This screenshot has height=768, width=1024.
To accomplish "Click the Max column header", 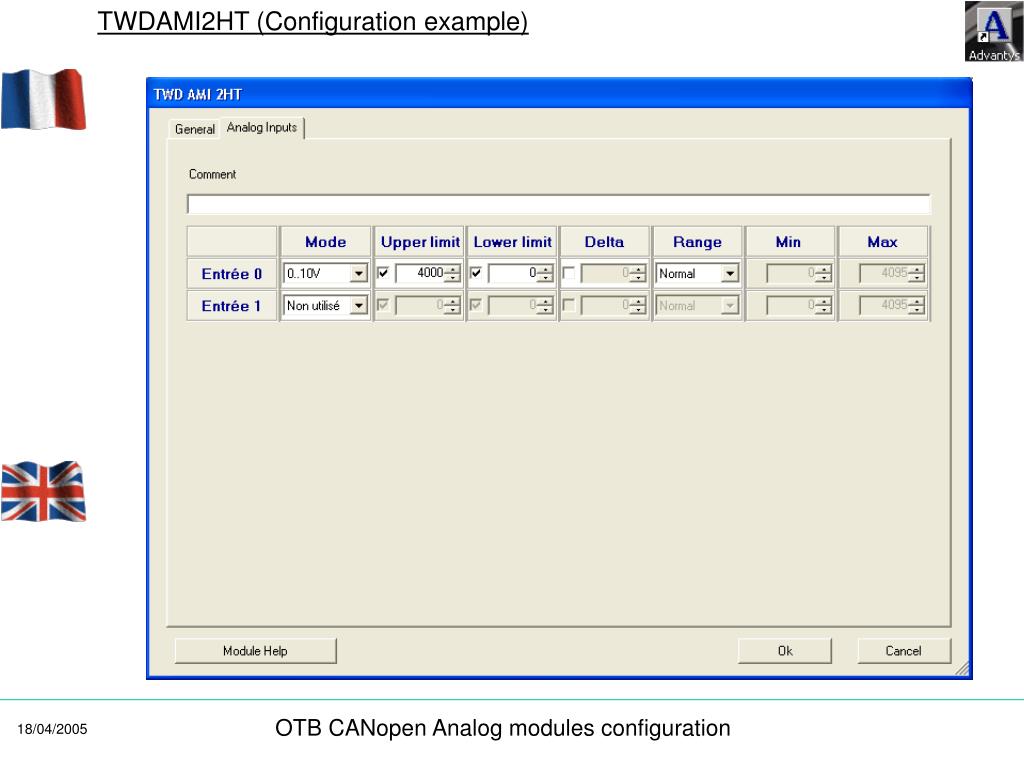I will (882, 242).
